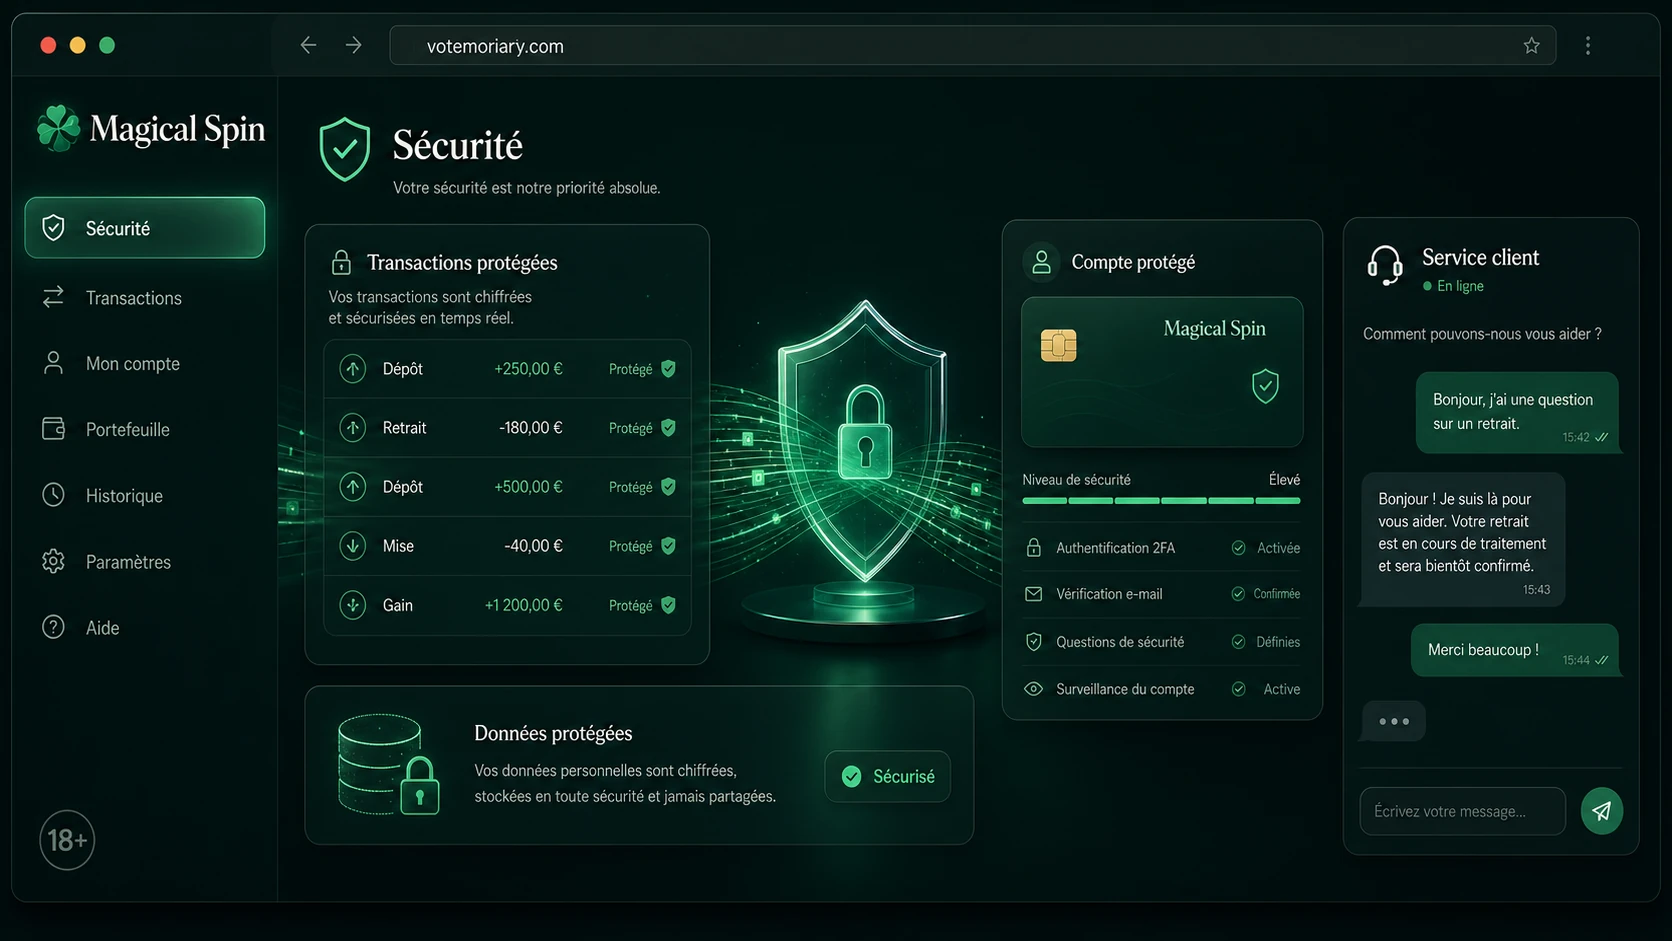Click the down-arrow icon of the Gain row
This screenshot has height=941, width=1672.
point(352,605)
